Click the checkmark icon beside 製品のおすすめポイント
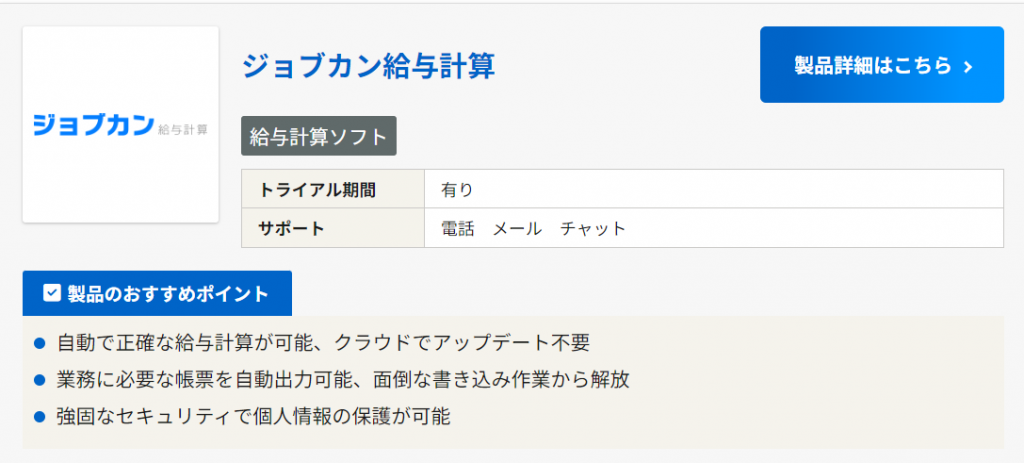Image resolution: width=1024 pixels, height=463 pixels. click(52, 293)
